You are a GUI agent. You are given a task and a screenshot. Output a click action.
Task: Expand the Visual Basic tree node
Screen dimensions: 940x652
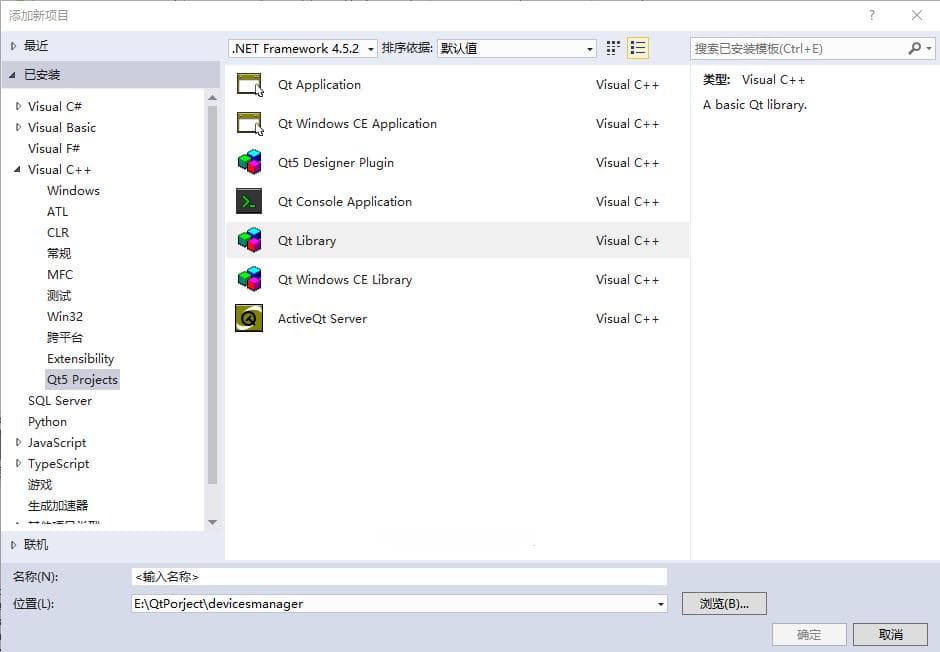tap(18, 127)
